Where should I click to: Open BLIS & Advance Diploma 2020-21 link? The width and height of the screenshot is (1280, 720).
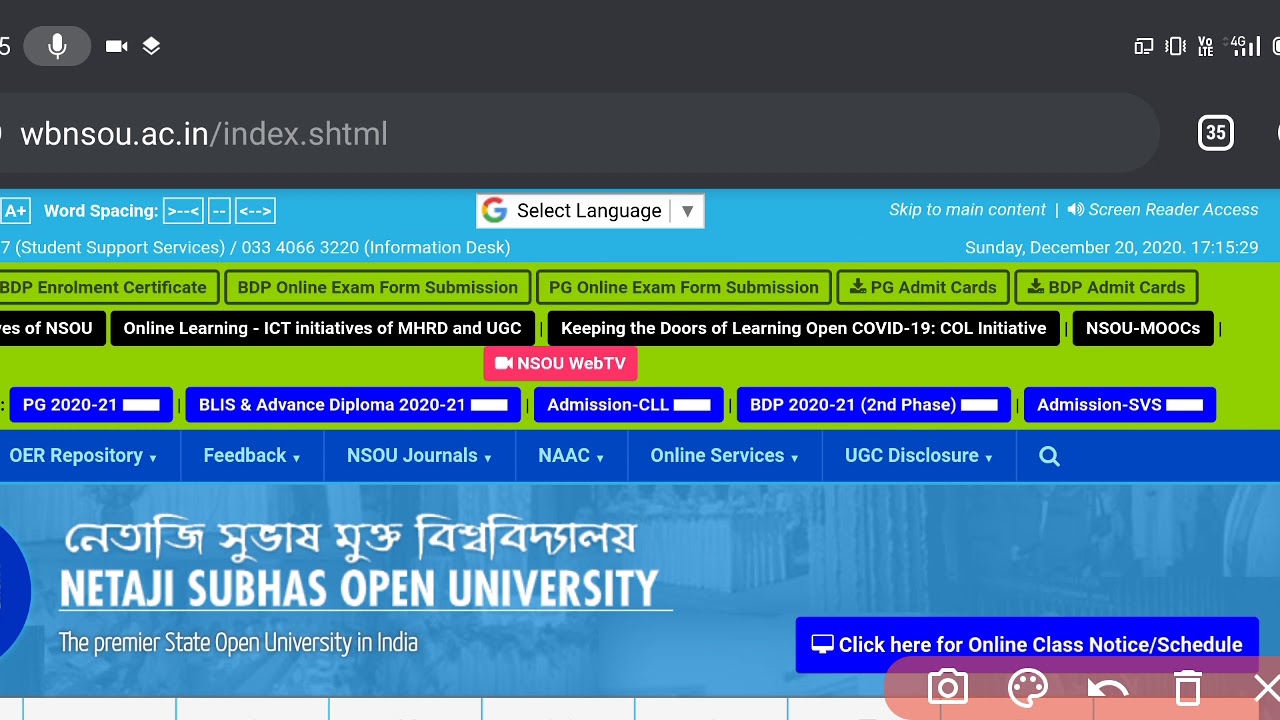coord(353,405)
